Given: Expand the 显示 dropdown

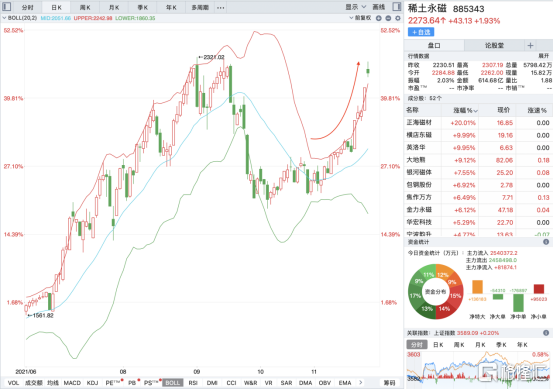Looking at the screenshot, I should coord(356,7).
